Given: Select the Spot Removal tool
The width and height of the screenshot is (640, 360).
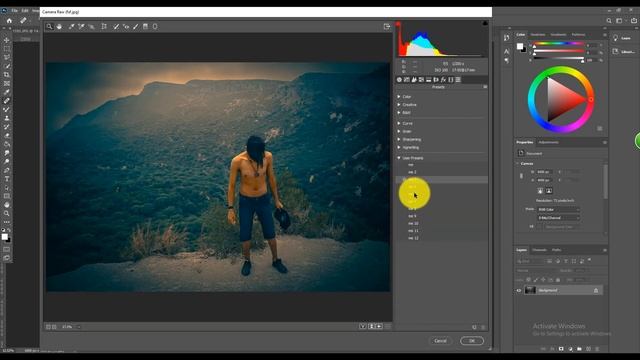Looking at the screenshot, I should tap(116, 27).
